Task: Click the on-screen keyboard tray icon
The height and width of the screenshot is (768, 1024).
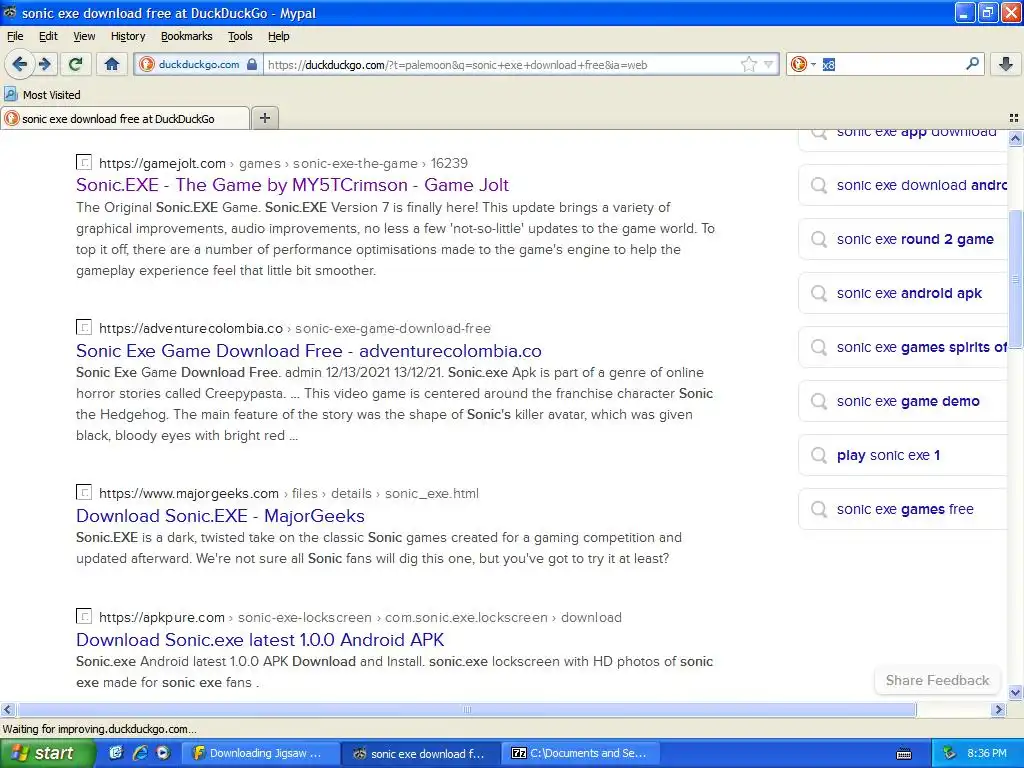Action: (904, 754)
